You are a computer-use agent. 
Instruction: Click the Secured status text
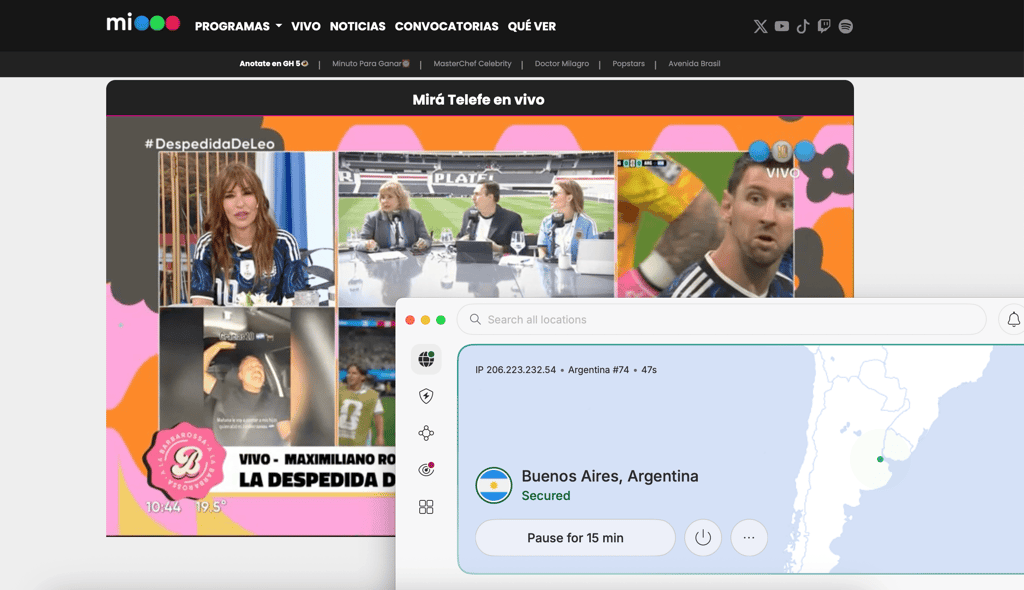[x=546, y=495]
